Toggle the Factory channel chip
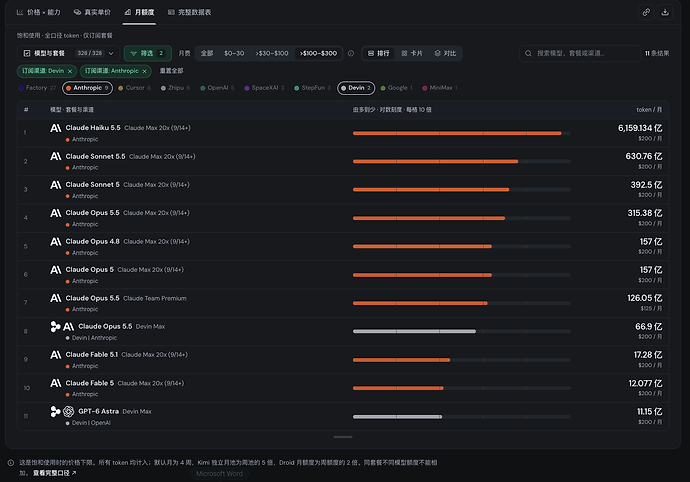This screenshot has width=690, height=482. [x=37, y=88]
